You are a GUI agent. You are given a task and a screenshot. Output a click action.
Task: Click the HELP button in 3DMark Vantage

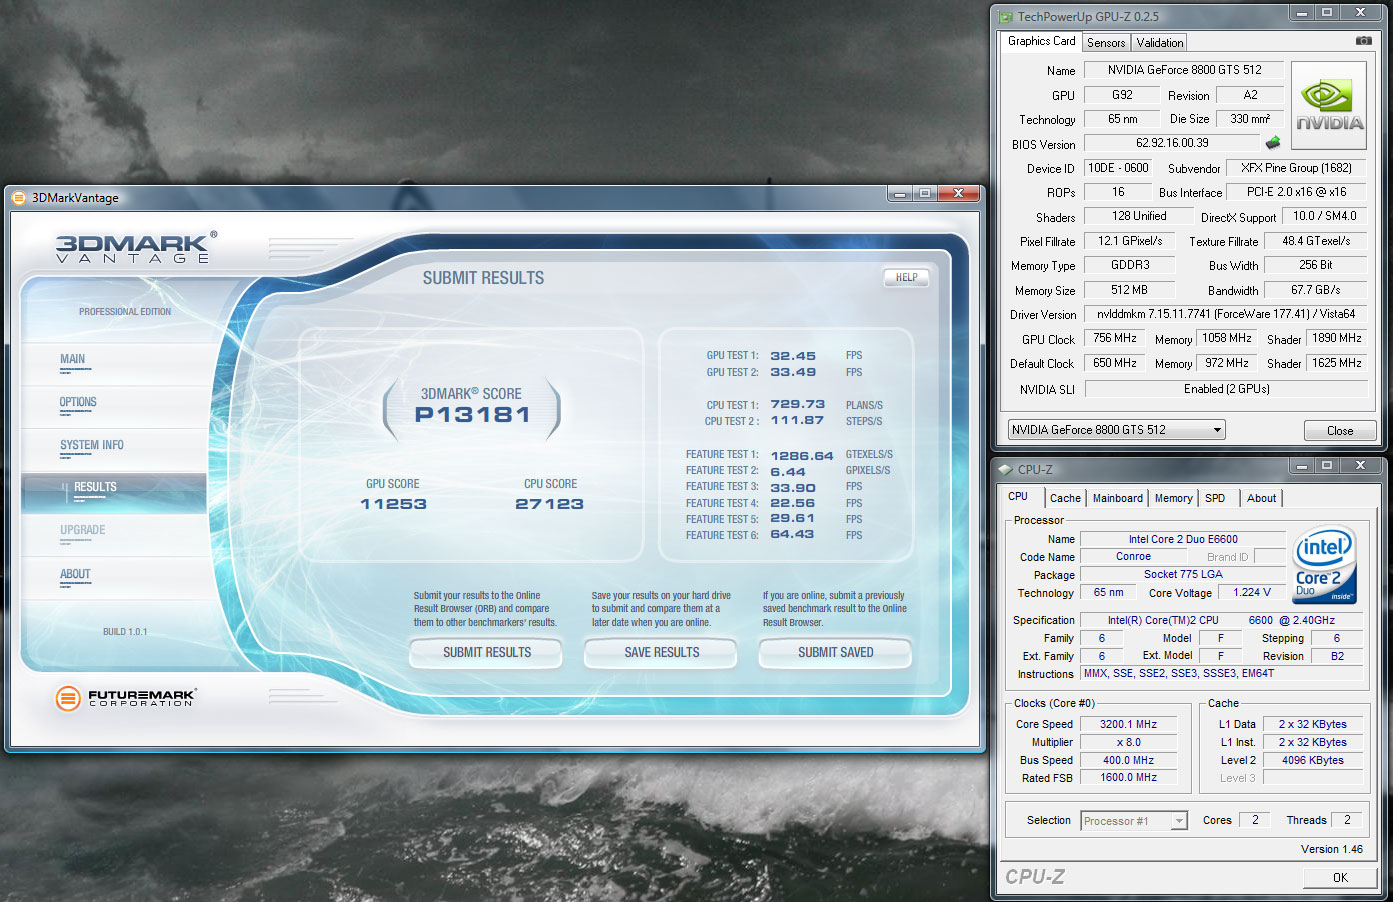pos(907,277)
